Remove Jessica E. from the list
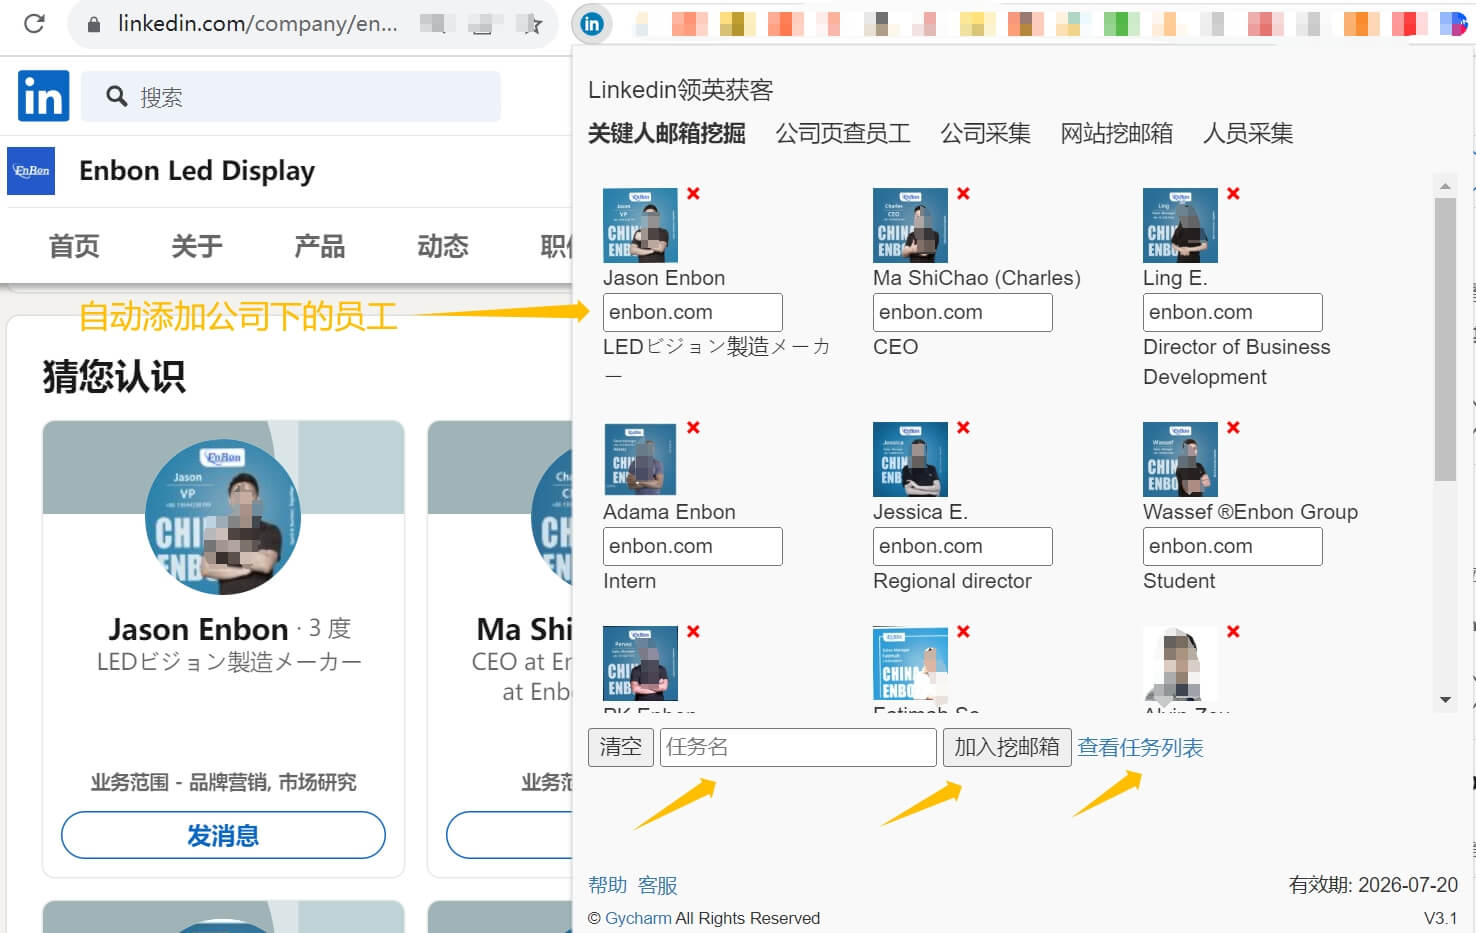Viewport: 1476px width, 933px height. (x=963, y=427)
